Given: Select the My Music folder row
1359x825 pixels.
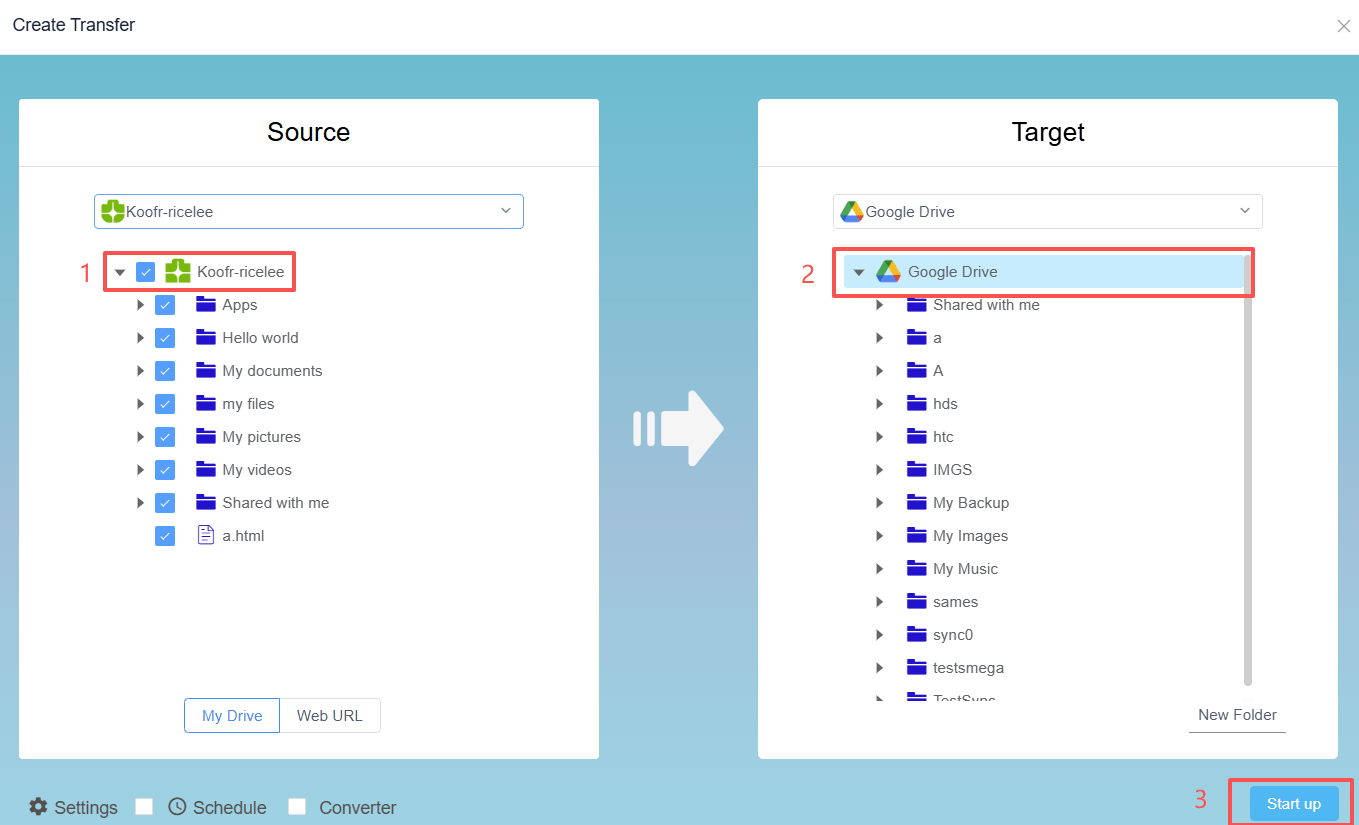Looking at the screenshot, I should tap(1043, 568).
